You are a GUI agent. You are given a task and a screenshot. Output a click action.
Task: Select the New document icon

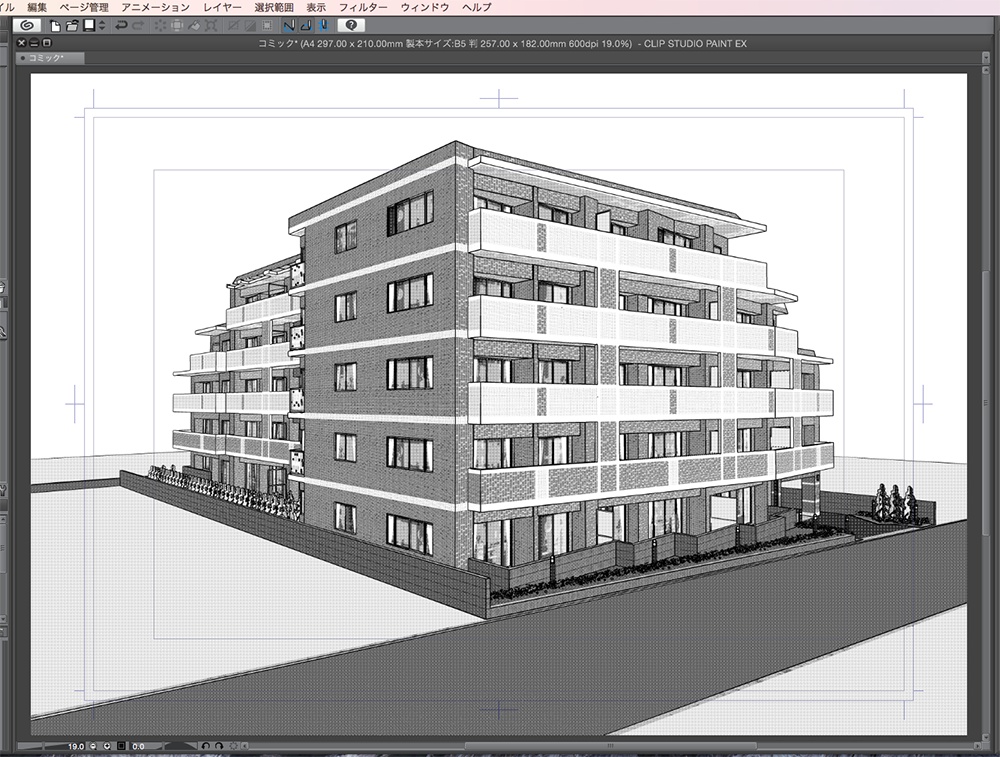pyautogui.click(x=54, y=27)
